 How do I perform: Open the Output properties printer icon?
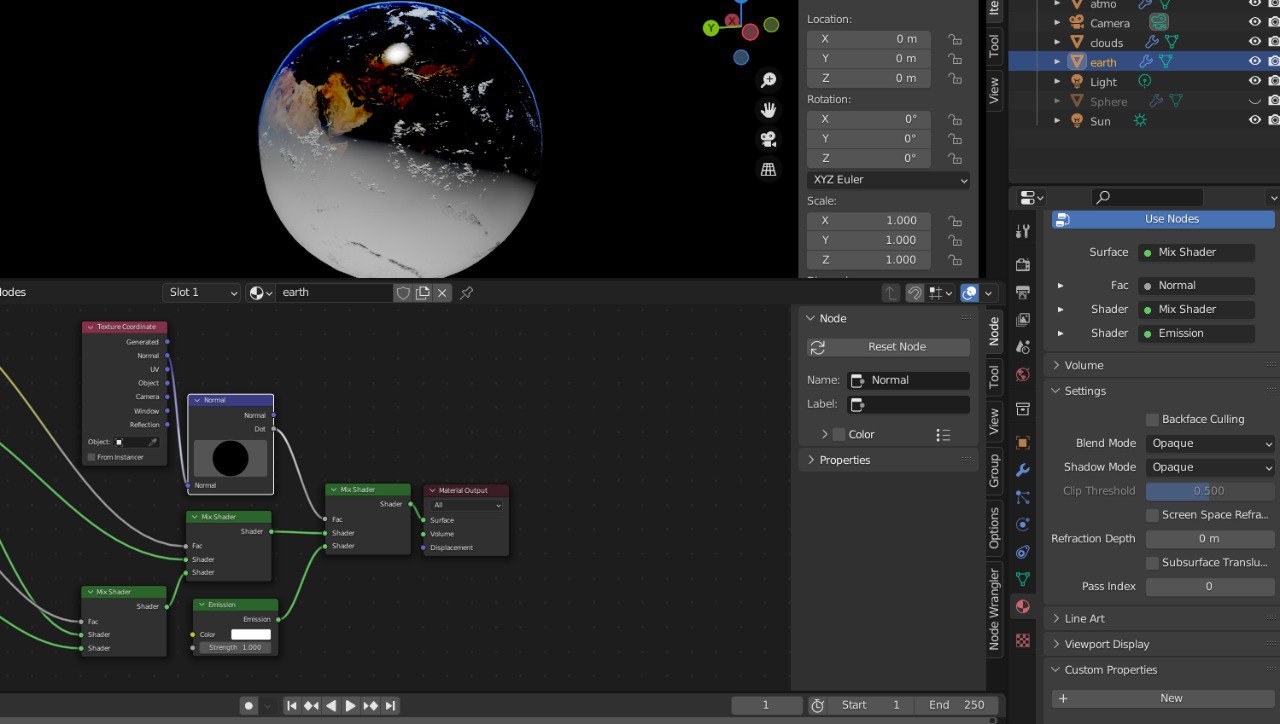(x=1022, y=292)
